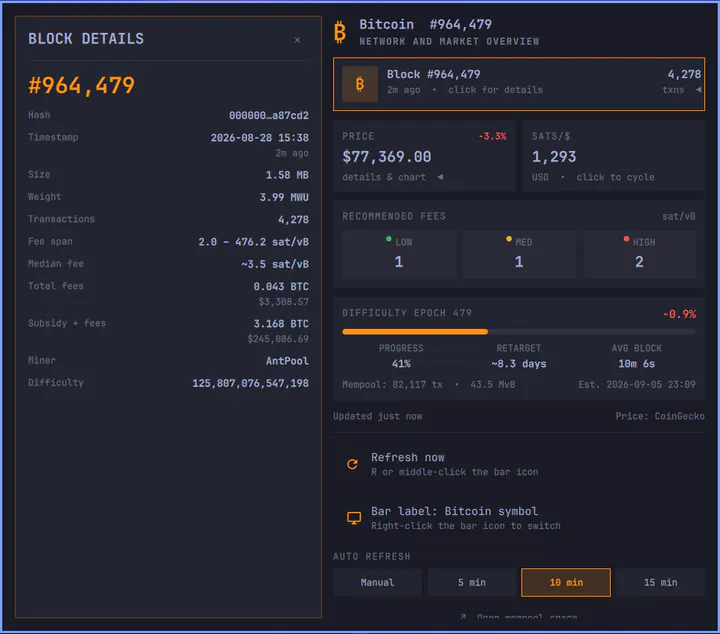Click the arrow next to txns
Image resolution: width=720 pixels, height=634 pixels.
point(698,90)
